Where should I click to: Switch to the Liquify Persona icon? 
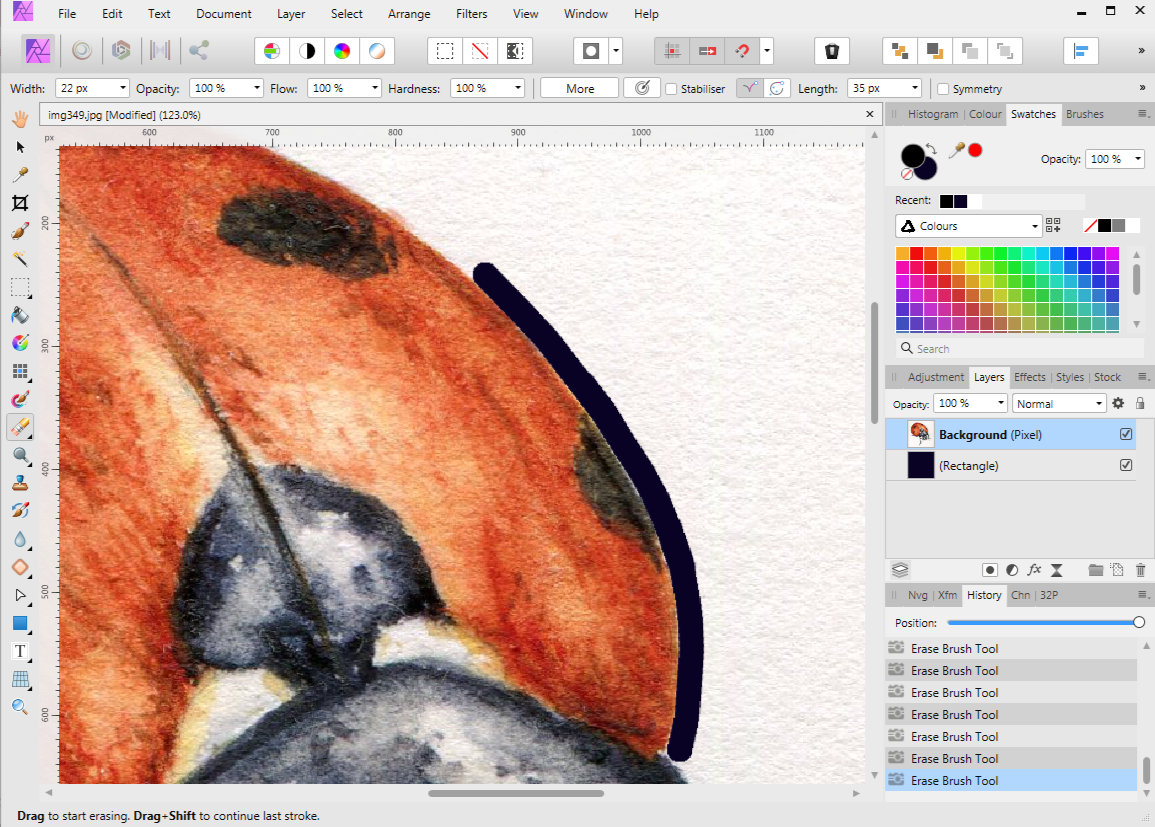tap(82, 50)
